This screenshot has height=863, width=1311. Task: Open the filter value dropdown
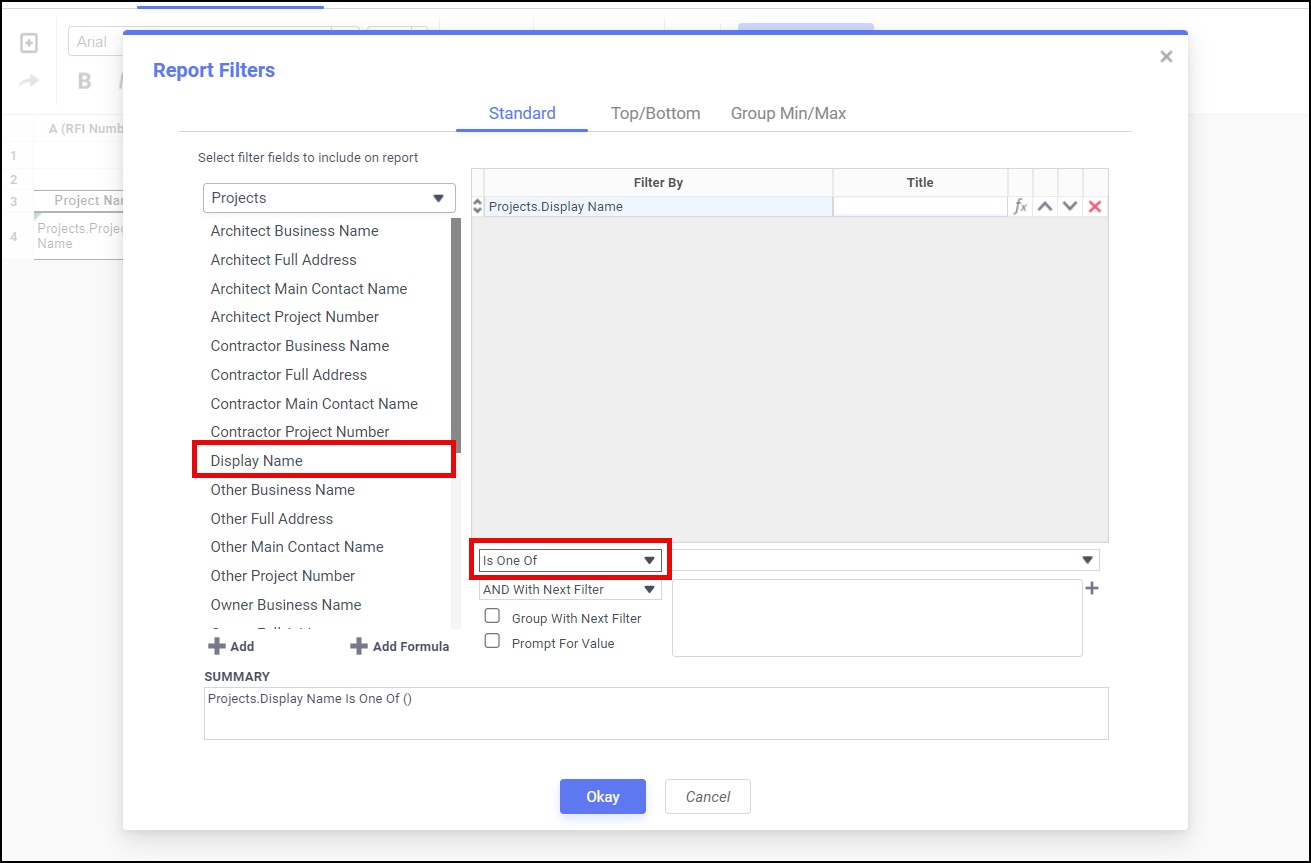(885, 560)
